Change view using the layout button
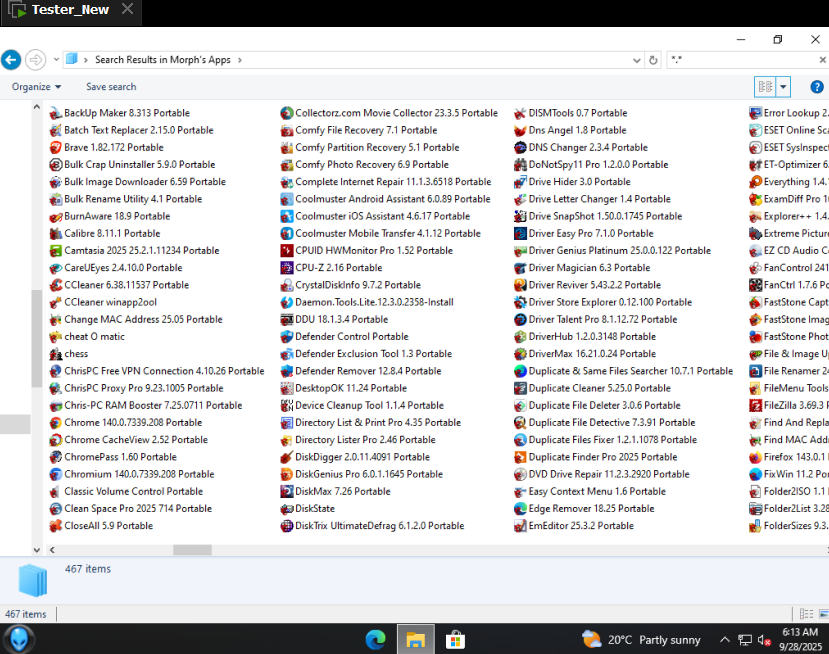 tap(765, 87)
